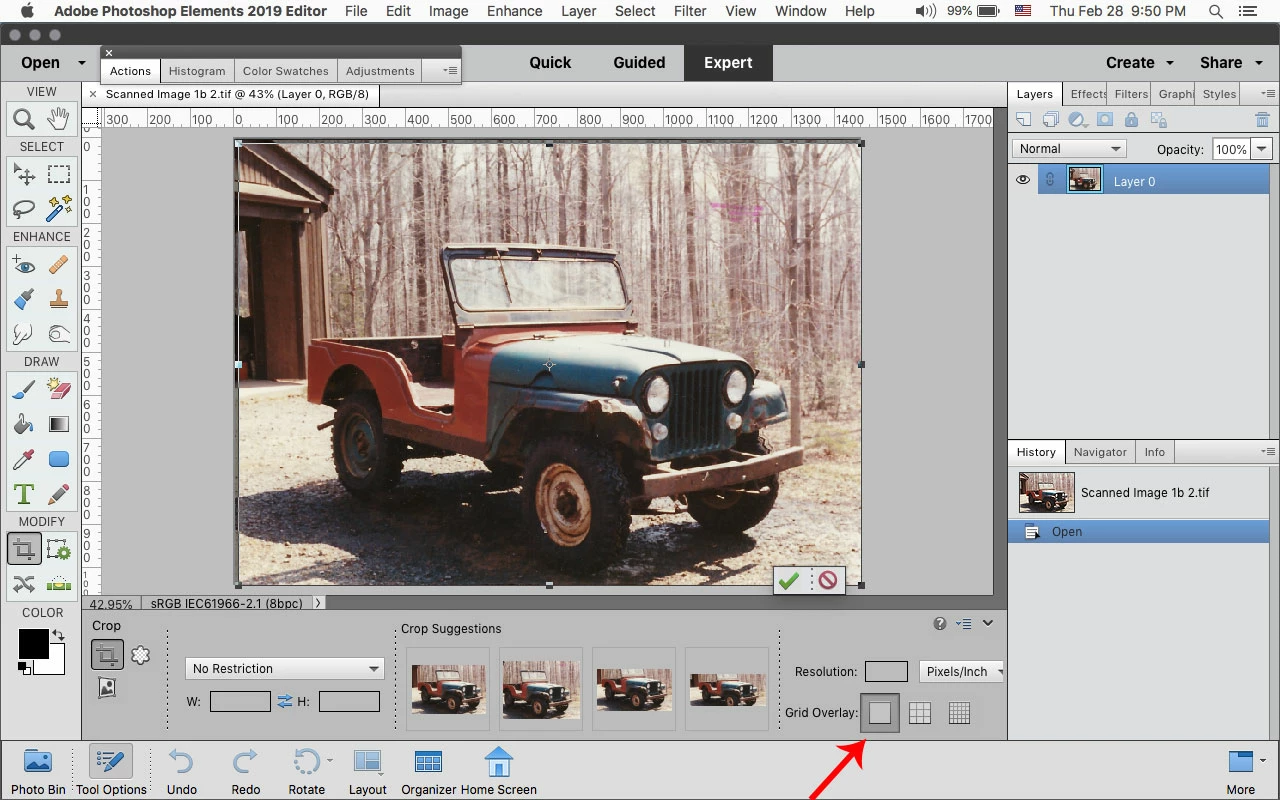Open the Enhance menu

click(515, 11)
